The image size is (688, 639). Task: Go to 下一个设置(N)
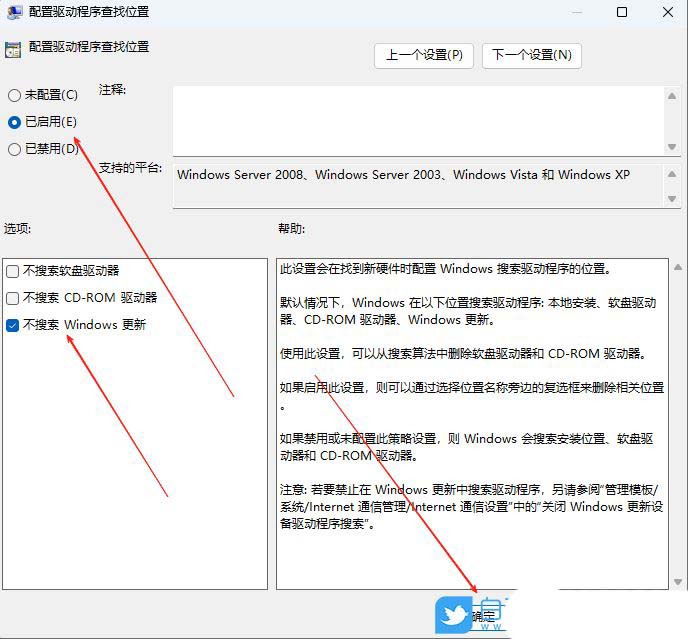click(x=532, y=55)
